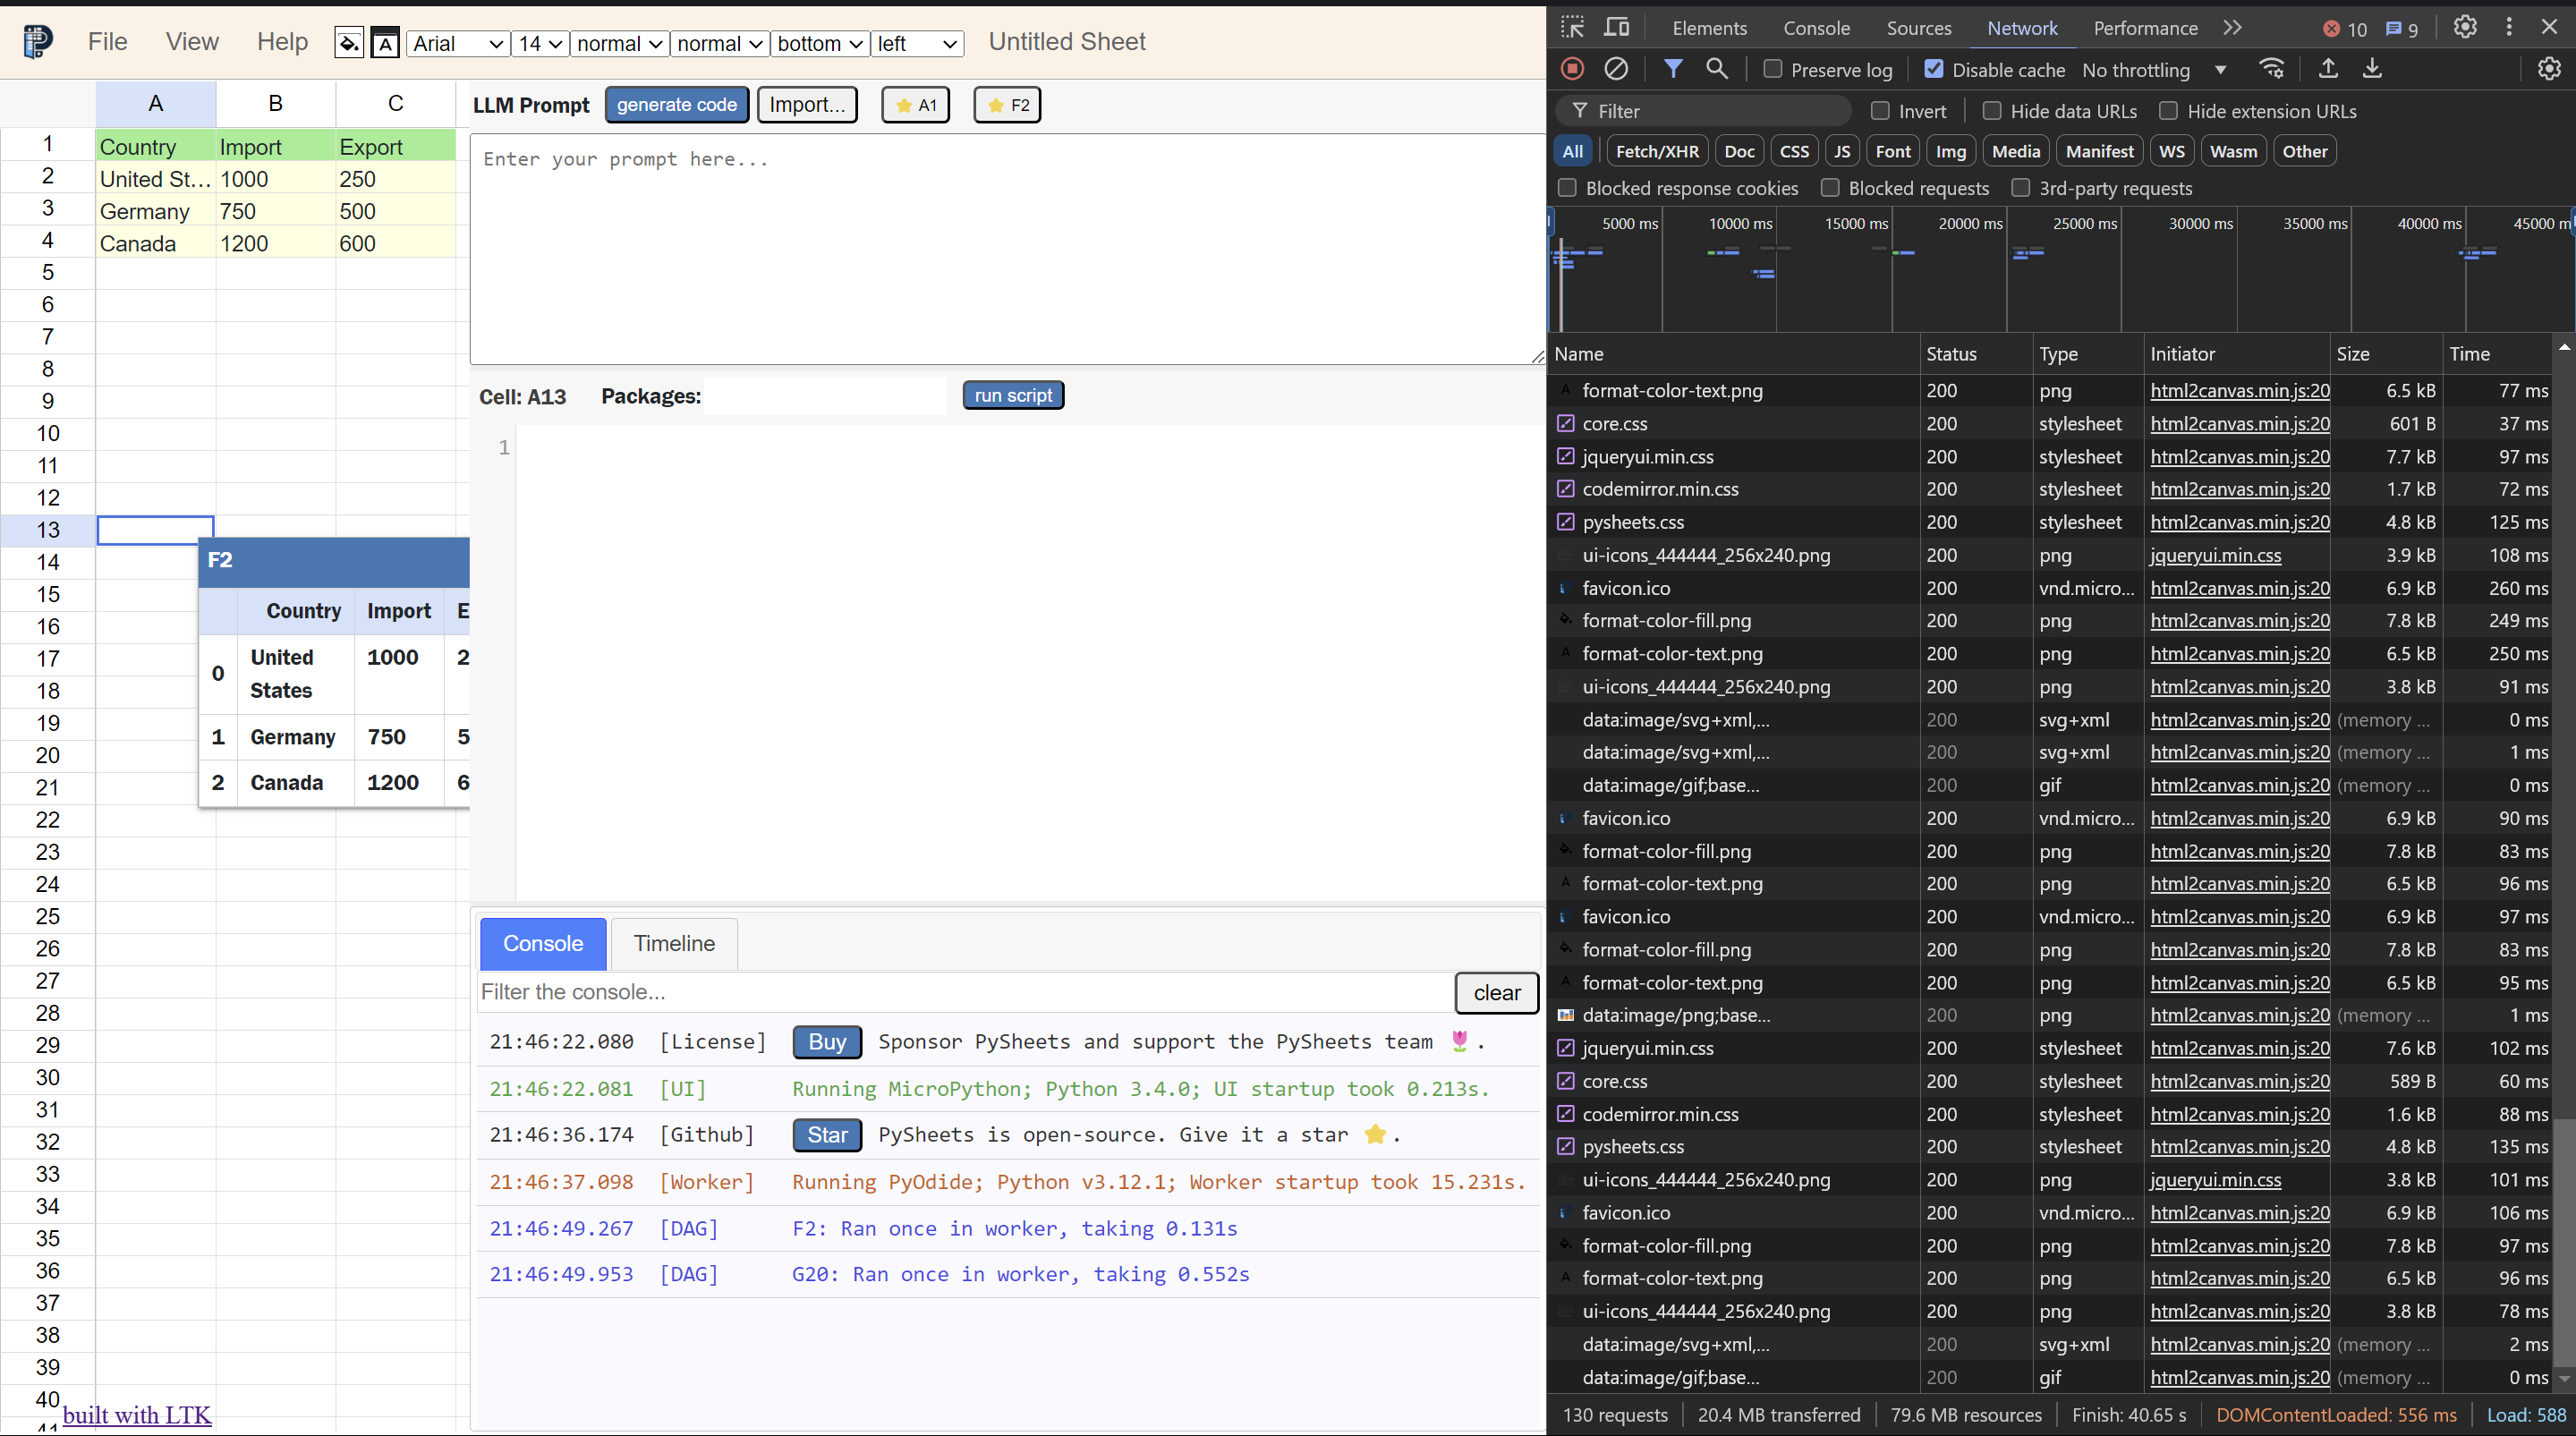This screenshot has width=2576, height=1436.
Task: Clear the network log
Action: click(x=1616, y=69)
